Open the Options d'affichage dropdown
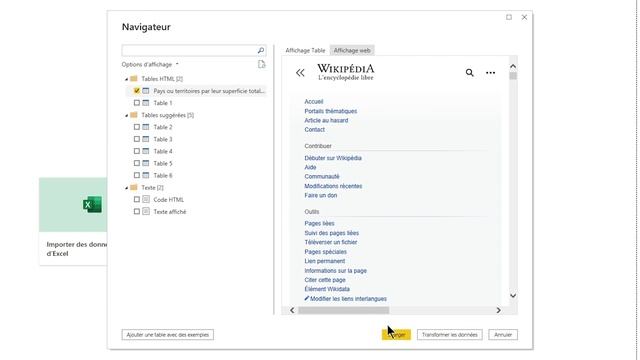This screenshot has width=640, height=360. click(150, 64)
